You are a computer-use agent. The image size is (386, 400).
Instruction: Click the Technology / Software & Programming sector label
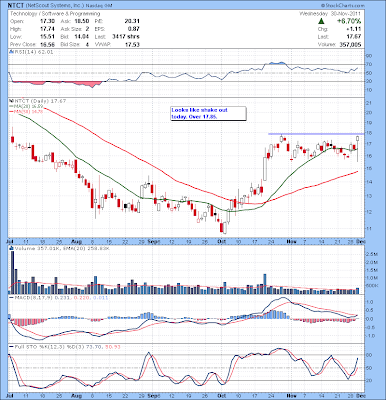55,14
